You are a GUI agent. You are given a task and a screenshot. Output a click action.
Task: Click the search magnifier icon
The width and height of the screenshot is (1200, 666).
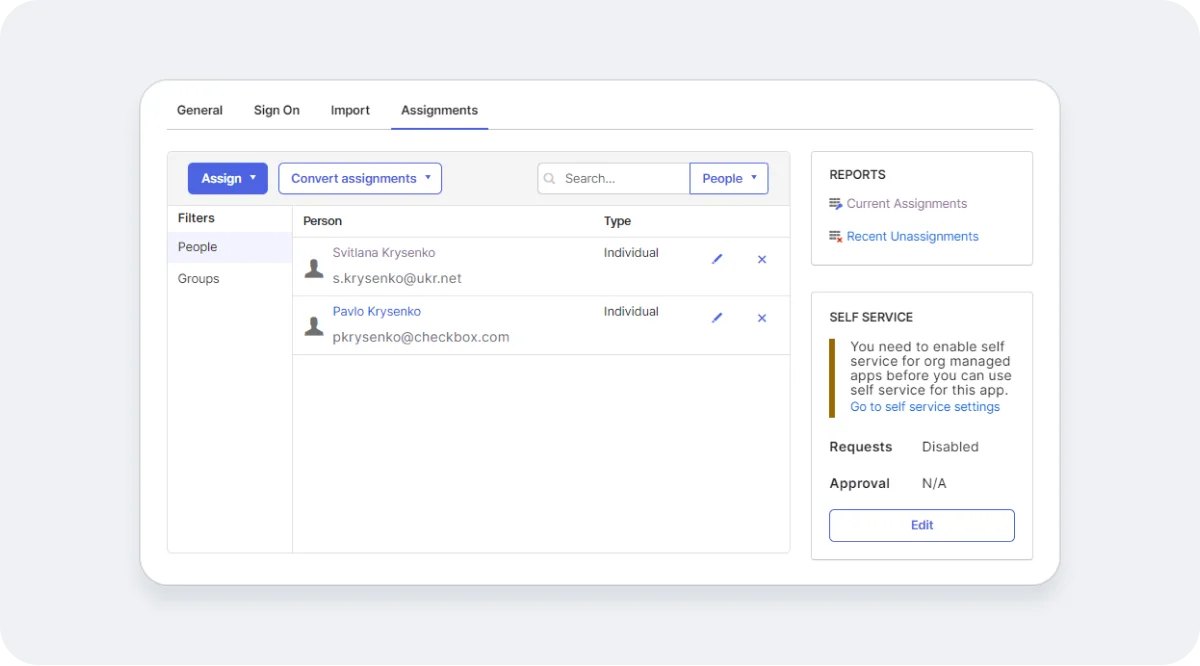[549, 178]
